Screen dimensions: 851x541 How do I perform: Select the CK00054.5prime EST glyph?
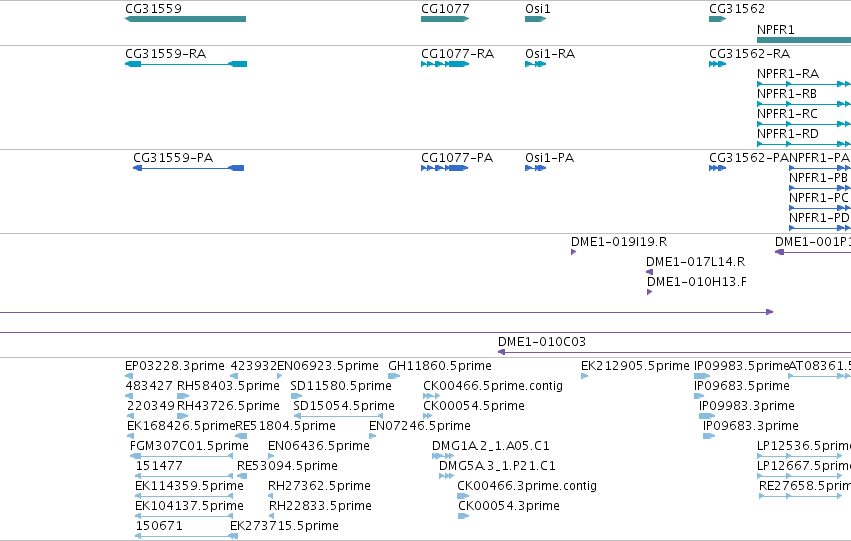428,416
